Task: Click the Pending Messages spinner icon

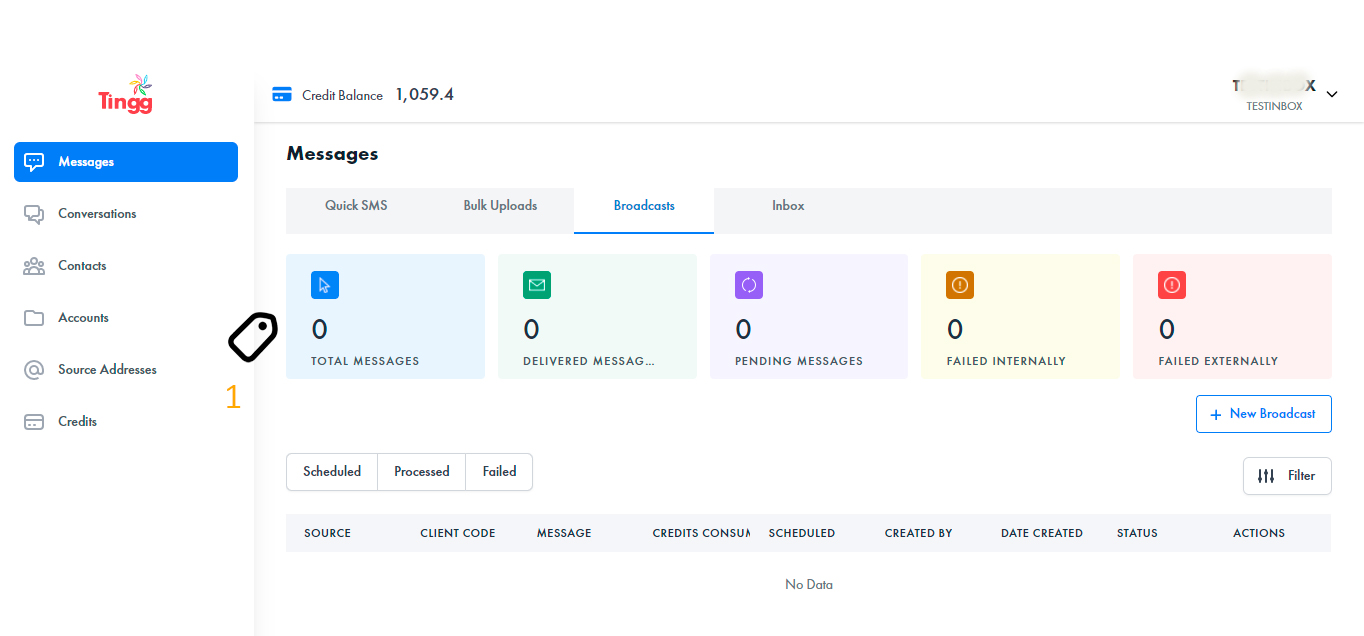Action: pos(749,285)
